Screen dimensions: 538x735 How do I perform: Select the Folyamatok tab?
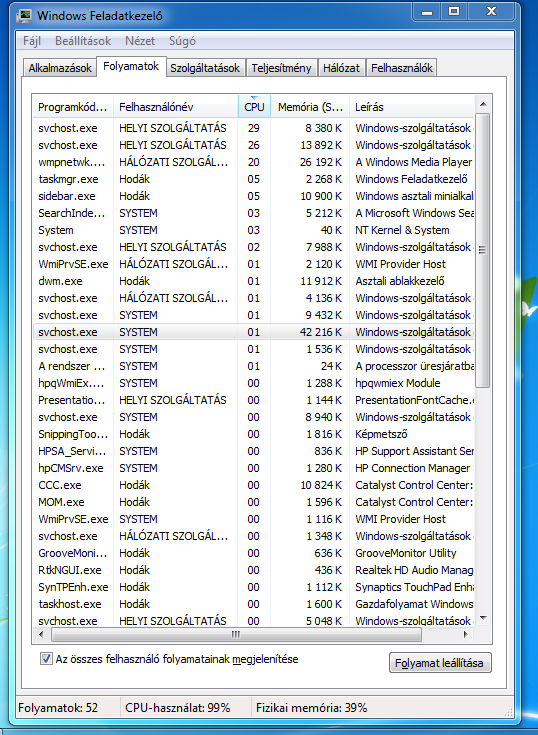coord(131,67)
